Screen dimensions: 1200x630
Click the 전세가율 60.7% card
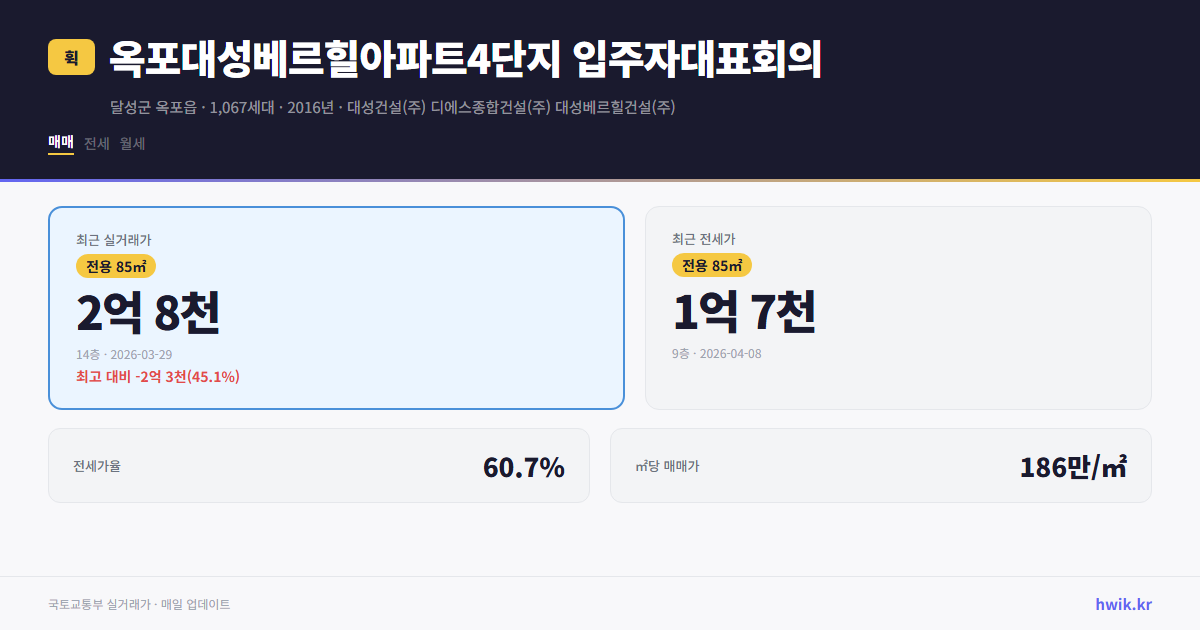[319, 465]
